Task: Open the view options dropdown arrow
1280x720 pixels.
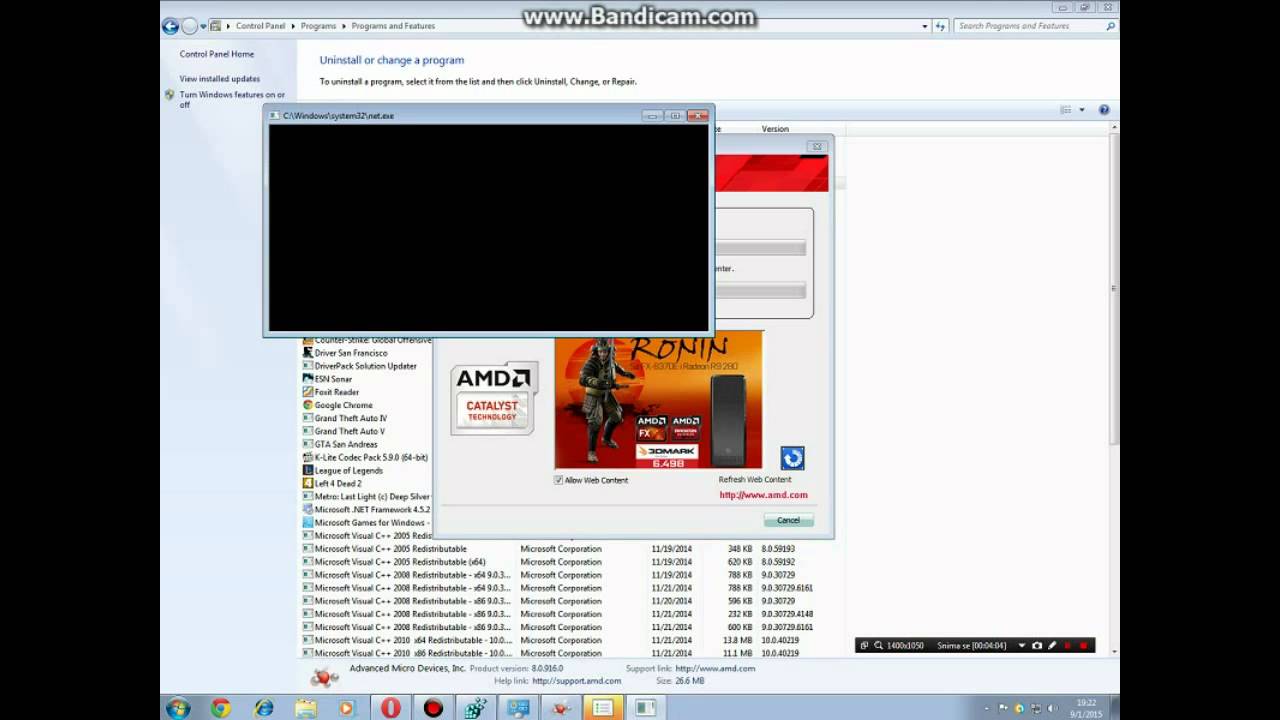Action: click(1081, 110)
